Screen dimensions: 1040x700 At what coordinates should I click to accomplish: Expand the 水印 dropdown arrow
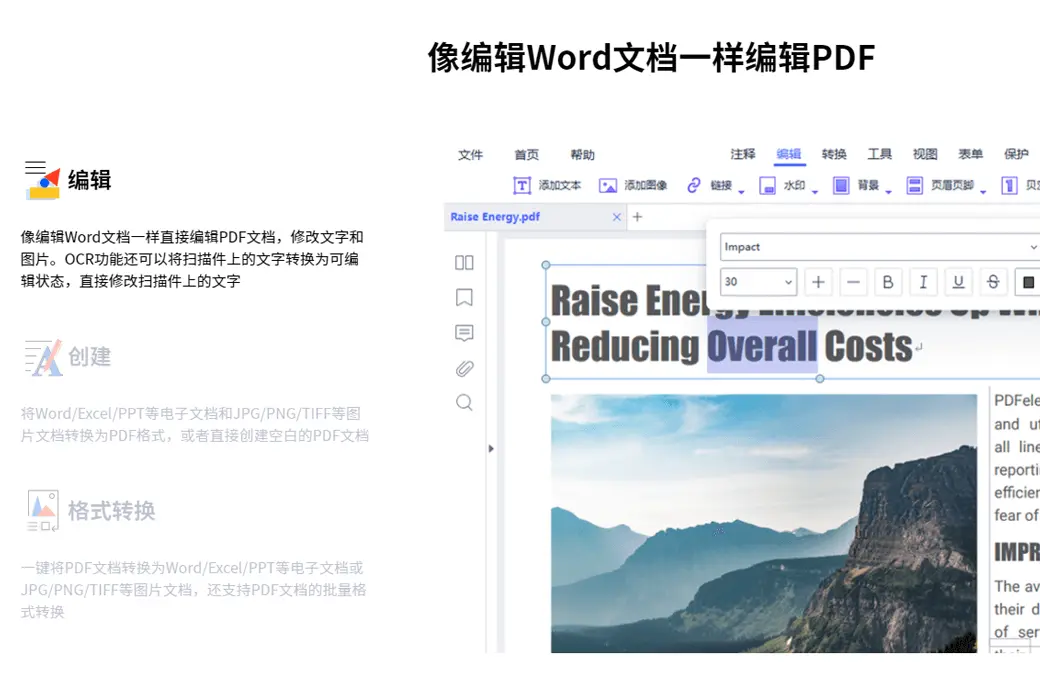(x=815, y=192)
